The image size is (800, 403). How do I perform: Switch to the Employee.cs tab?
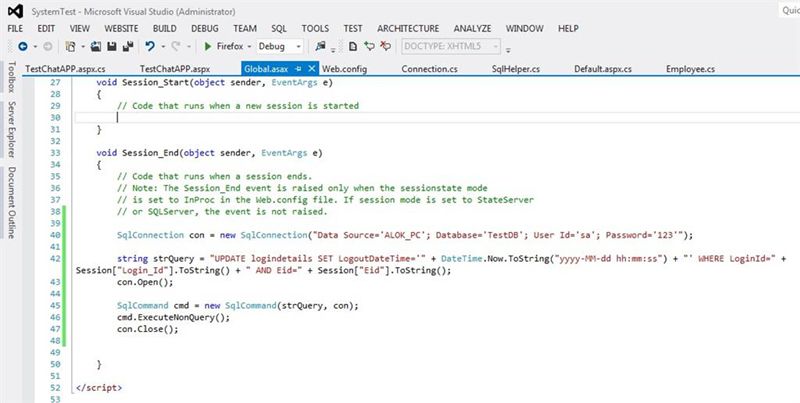click(x=690, y=69)
